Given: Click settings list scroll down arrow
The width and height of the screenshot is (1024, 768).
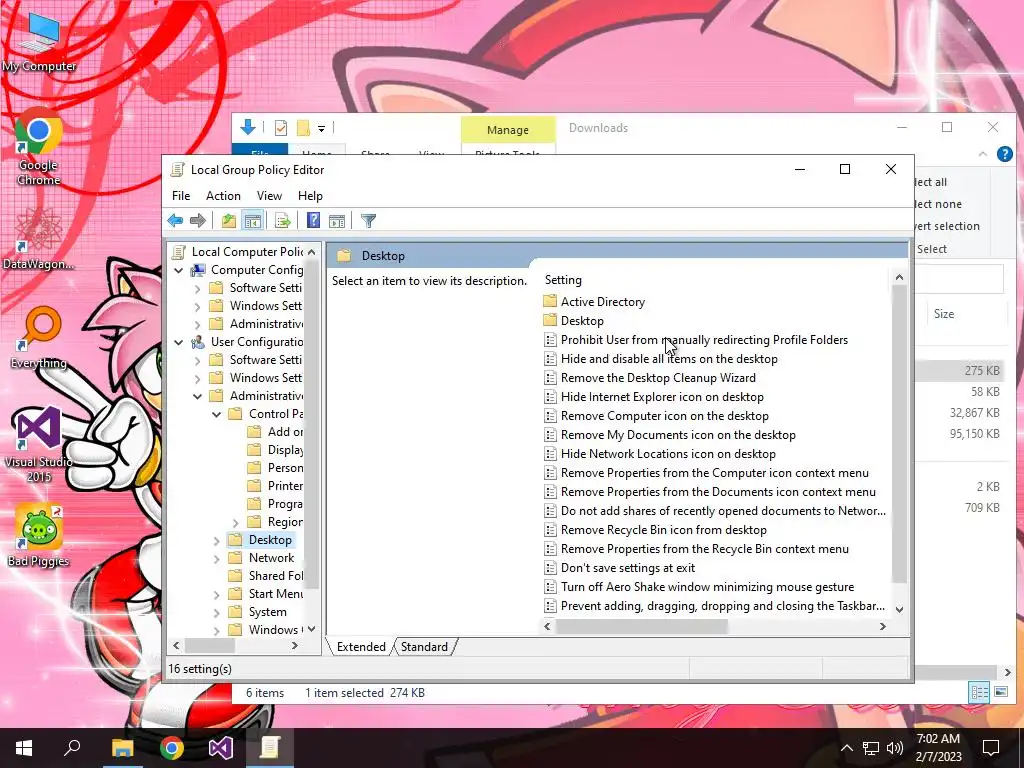Looking at the screenshot, I should click(899, 609).
